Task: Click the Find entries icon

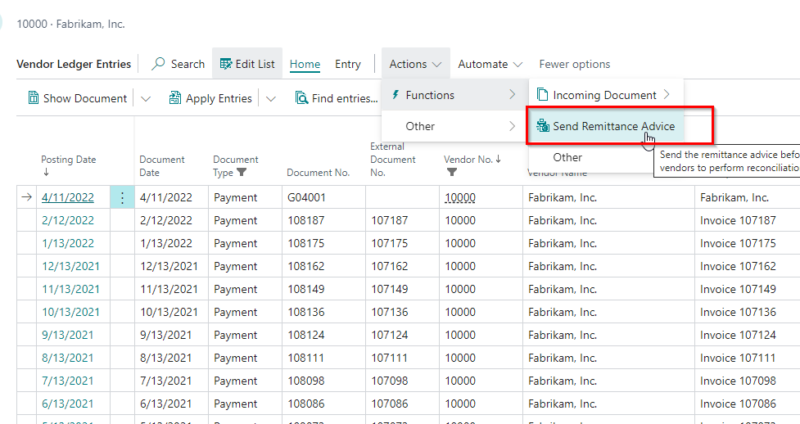Action: point(301,98)
